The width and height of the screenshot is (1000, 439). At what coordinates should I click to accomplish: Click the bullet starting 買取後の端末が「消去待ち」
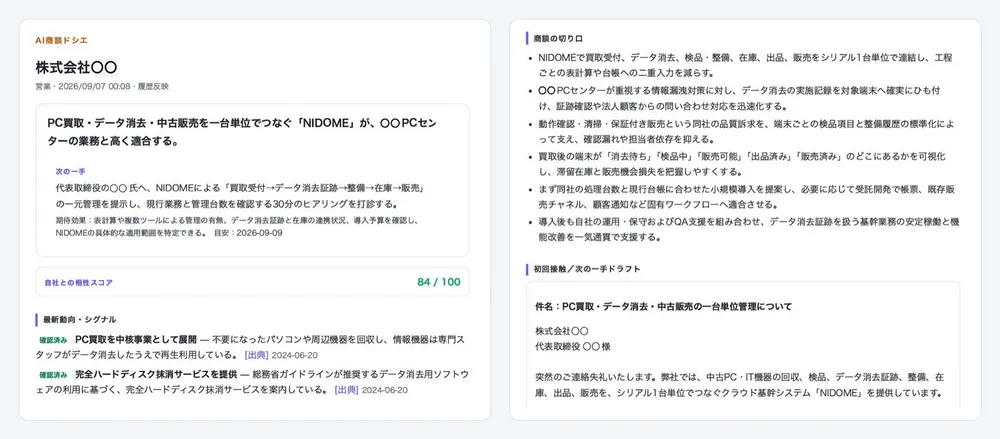click(742, 164)
